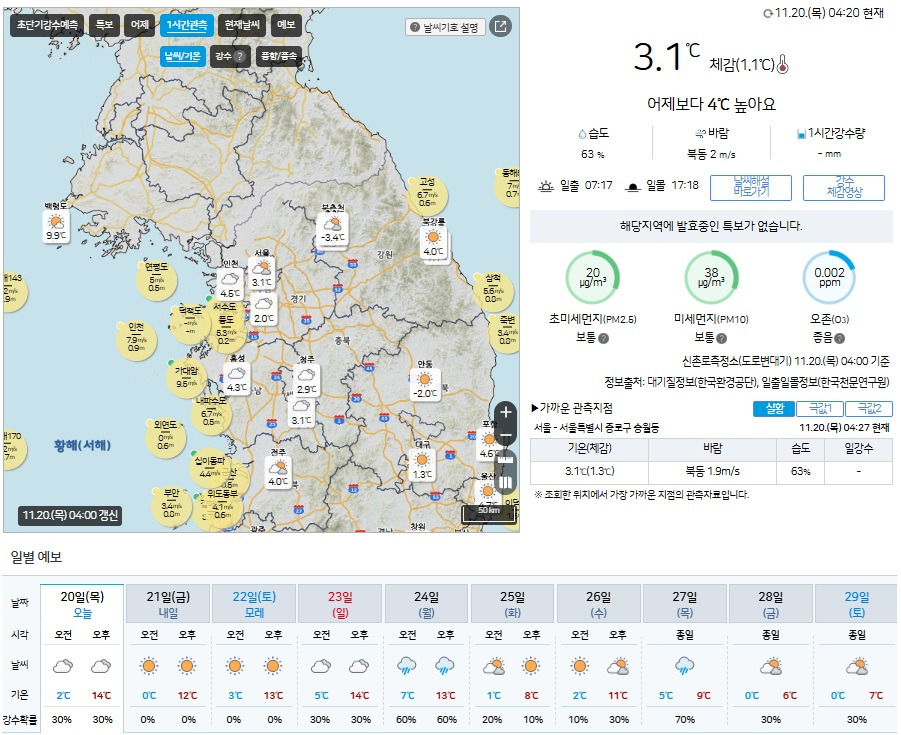Toggle 풍향/풍속 map layer
The width and height of the screenshot is (901, 735).
tap(279, 56)
